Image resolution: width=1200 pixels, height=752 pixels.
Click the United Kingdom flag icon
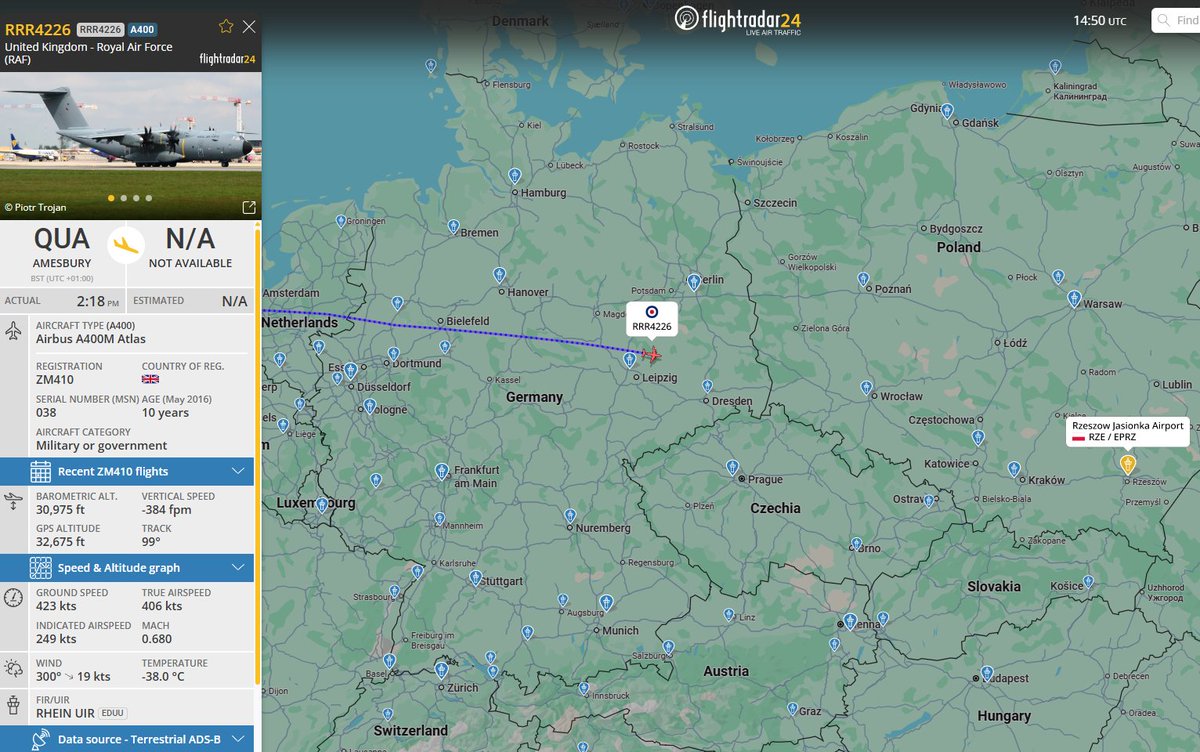151,380
